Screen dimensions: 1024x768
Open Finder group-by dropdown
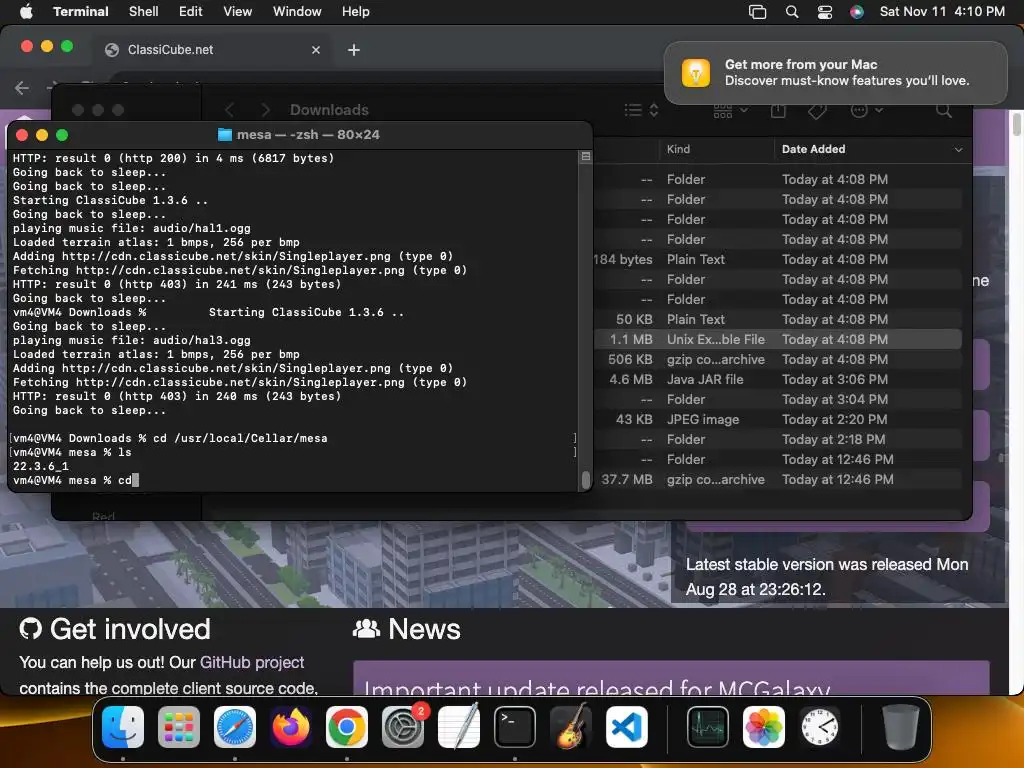click(730, 110)
